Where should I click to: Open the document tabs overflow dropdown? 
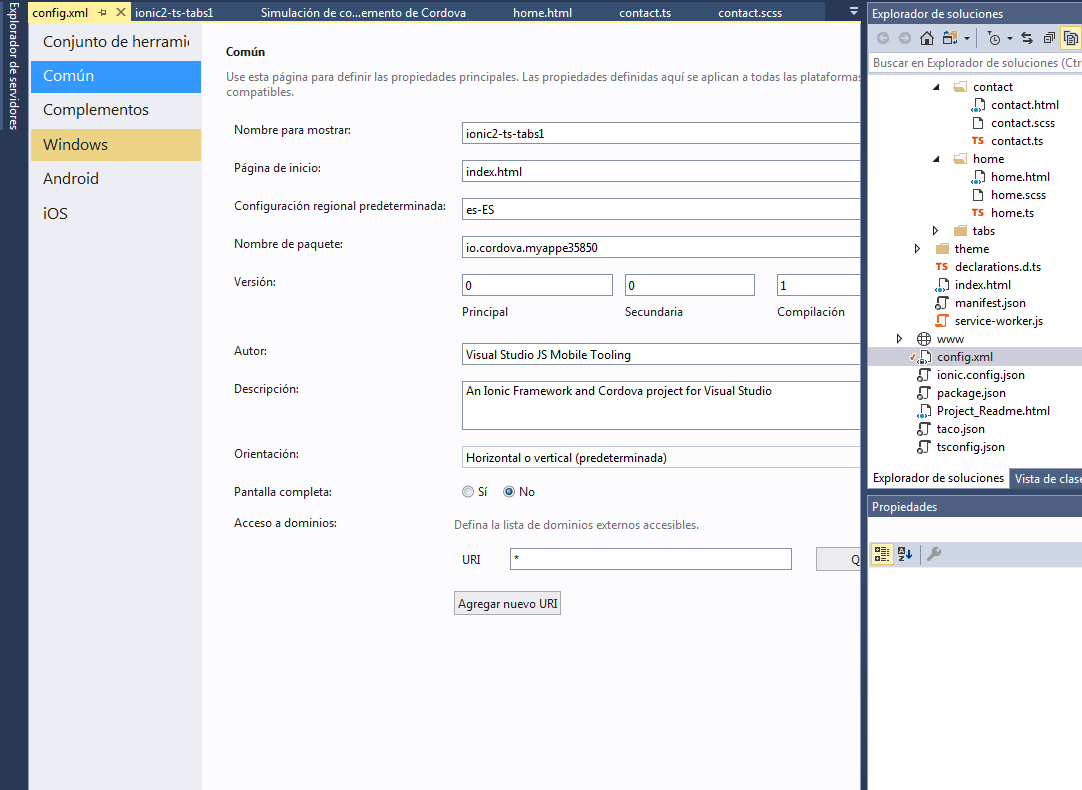tap(853, 12)
